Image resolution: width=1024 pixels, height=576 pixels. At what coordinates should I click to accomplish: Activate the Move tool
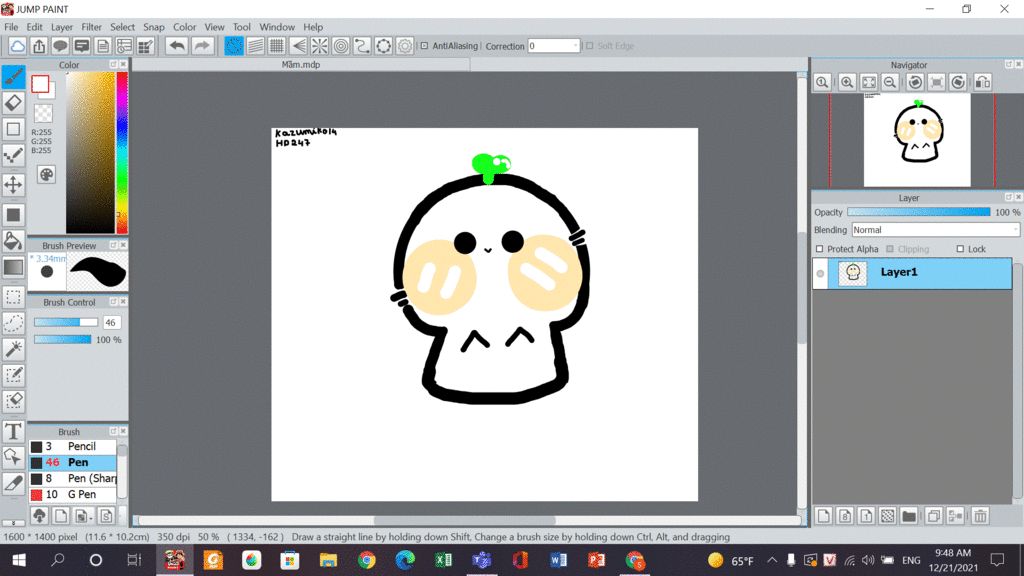[x=13, y=184]
